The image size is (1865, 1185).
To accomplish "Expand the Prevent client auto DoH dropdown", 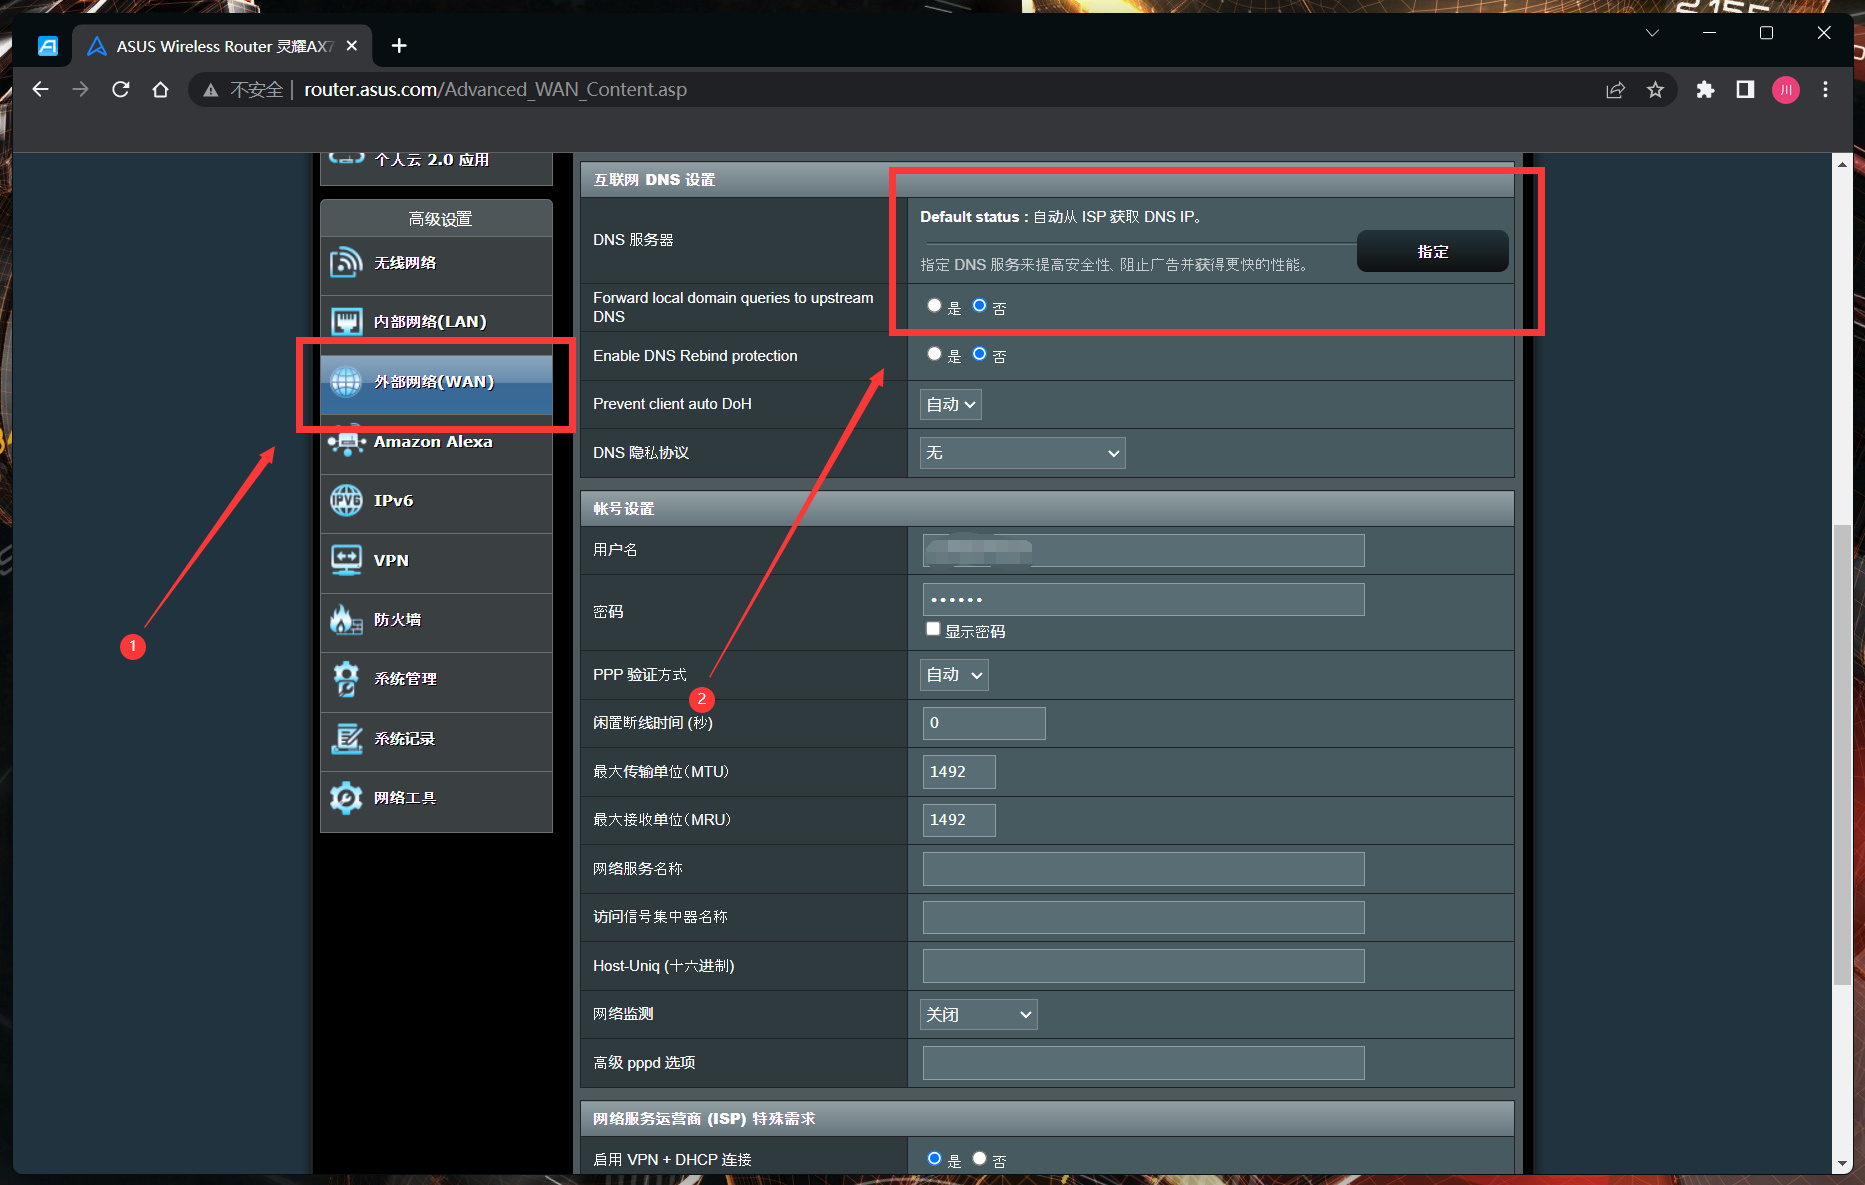I will tap(950, 404).
